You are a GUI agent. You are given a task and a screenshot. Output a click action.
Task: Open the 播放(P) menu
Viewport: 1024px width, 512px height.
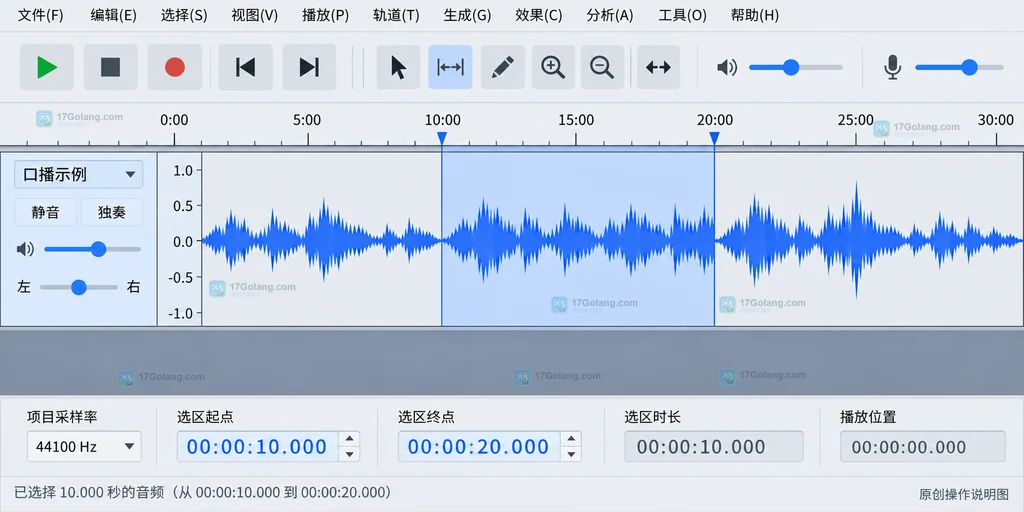point(325,16)
